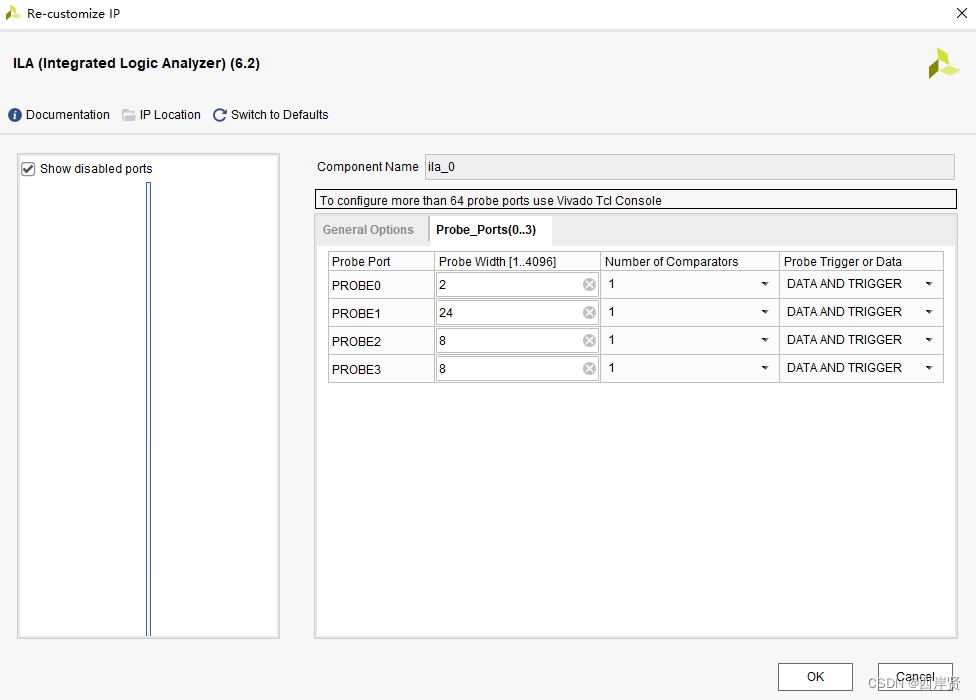Open the IP Location link

pos(170,115)
